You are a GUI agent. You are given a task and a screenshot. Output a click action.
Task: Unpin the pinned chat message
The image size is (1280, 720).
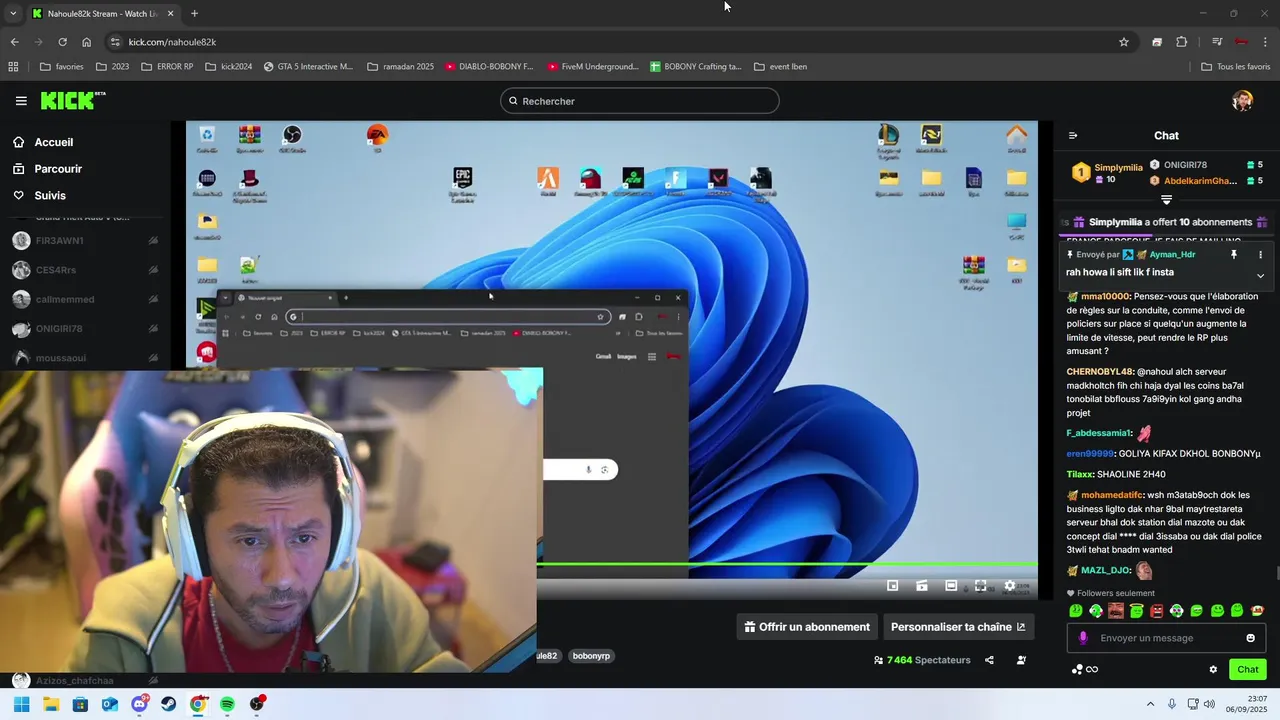click(x=1234, y=255)
